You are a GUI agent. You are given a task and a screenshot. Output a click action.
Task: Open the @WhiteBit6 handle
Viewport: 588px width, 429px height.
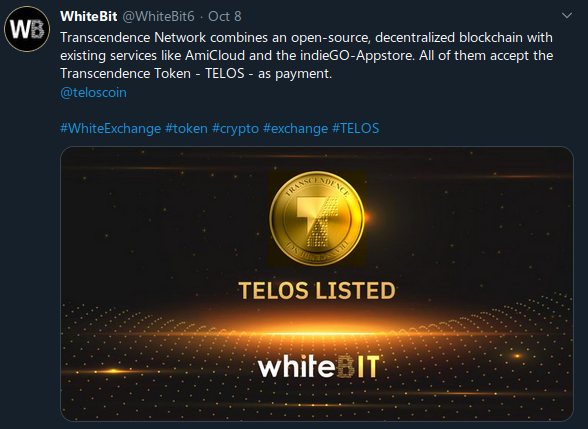pos(158,16)
